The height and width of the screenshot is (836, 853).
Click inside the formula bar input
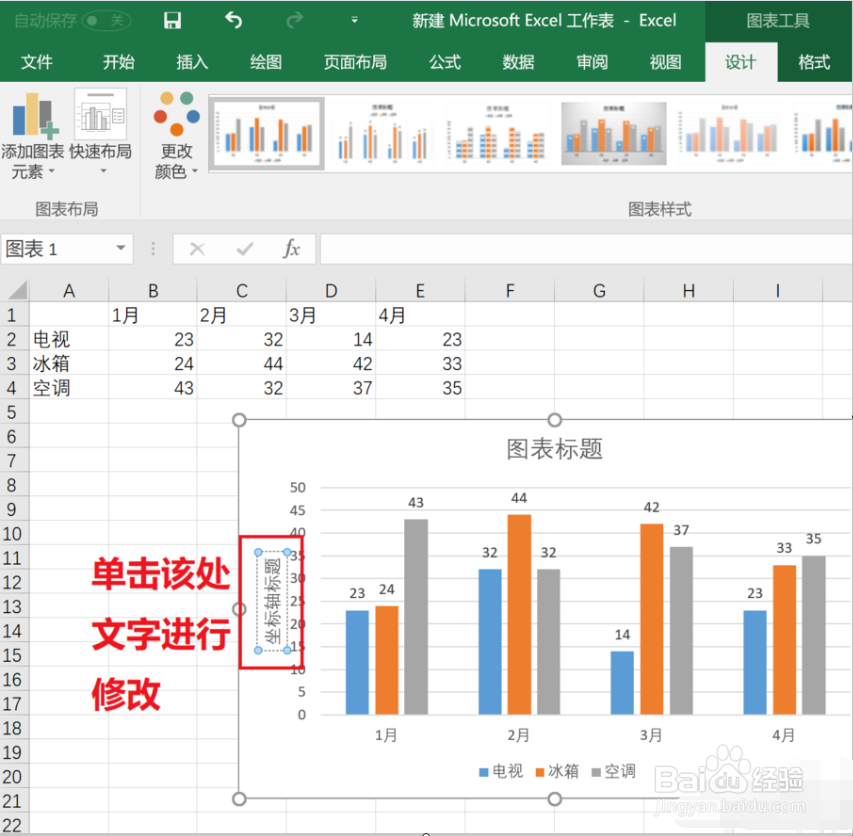(x=586, y=249)
